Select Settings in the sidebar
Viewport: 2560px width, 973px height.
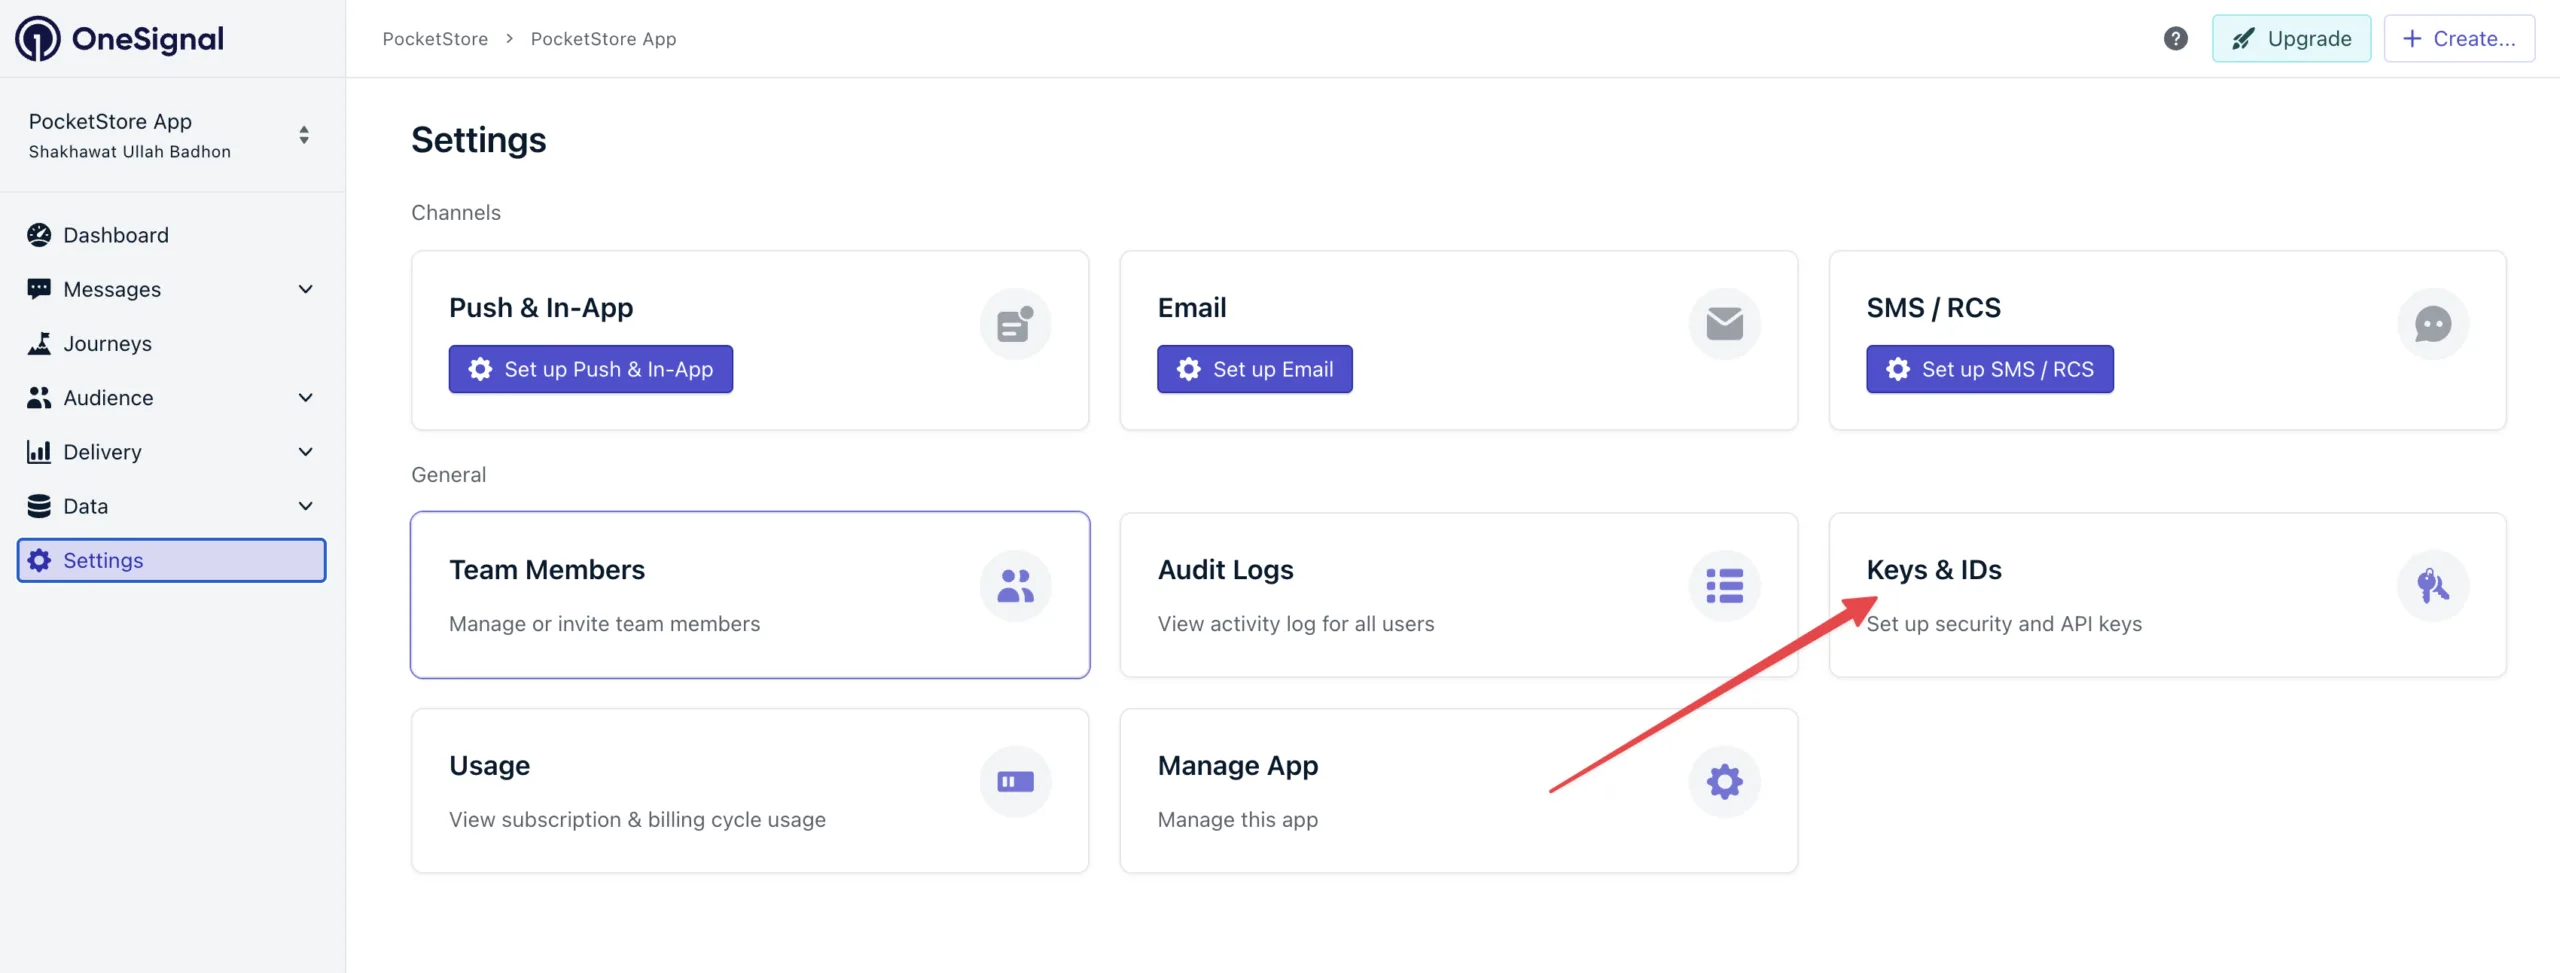point(171,560)
